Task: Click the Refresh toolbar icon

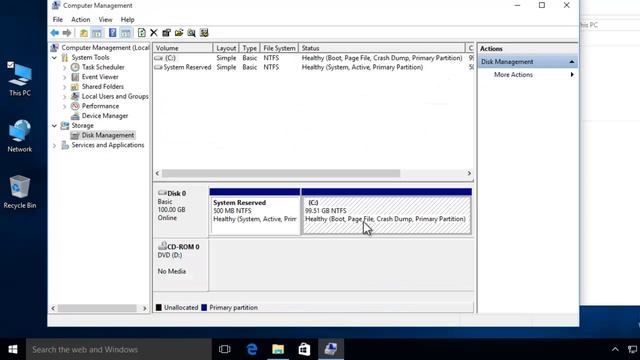Action: point(142,33)
